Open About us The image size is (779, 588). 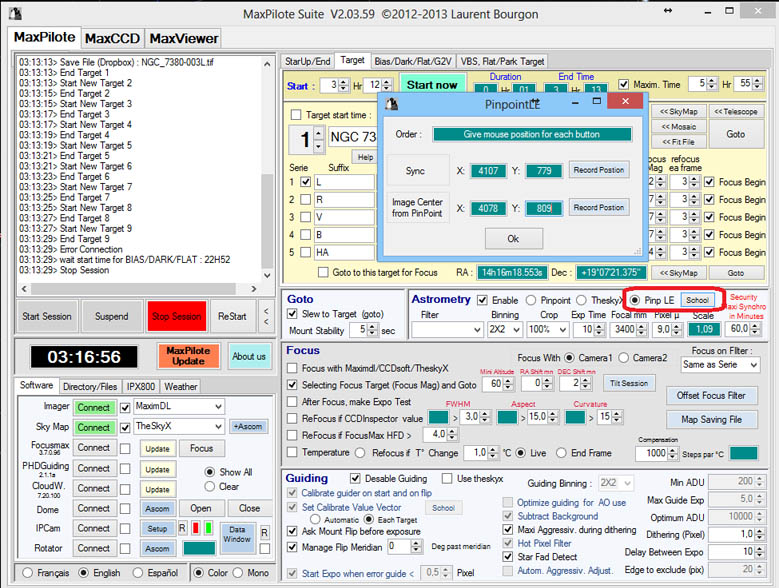(249, 356)
